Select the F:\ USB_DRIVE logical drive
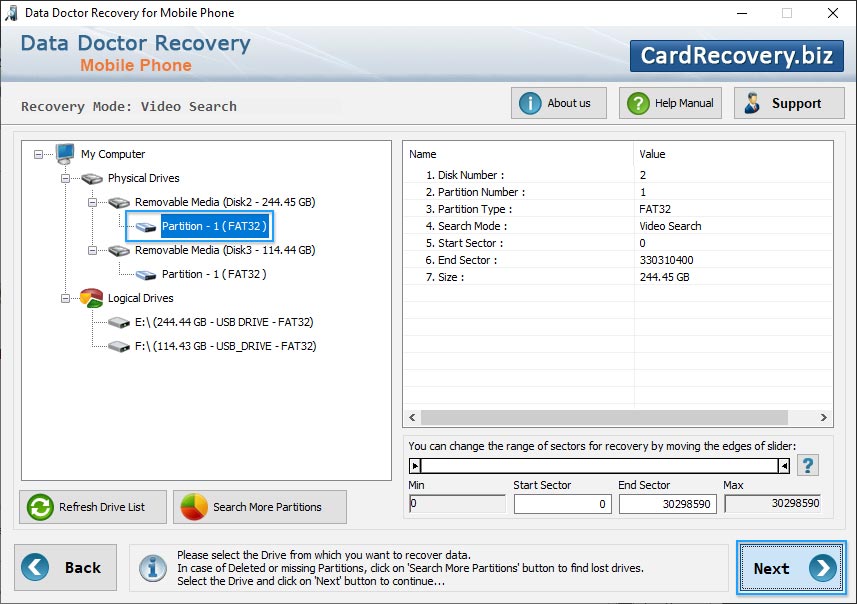Screen dimensions: 857x604 tap(226, 347)
